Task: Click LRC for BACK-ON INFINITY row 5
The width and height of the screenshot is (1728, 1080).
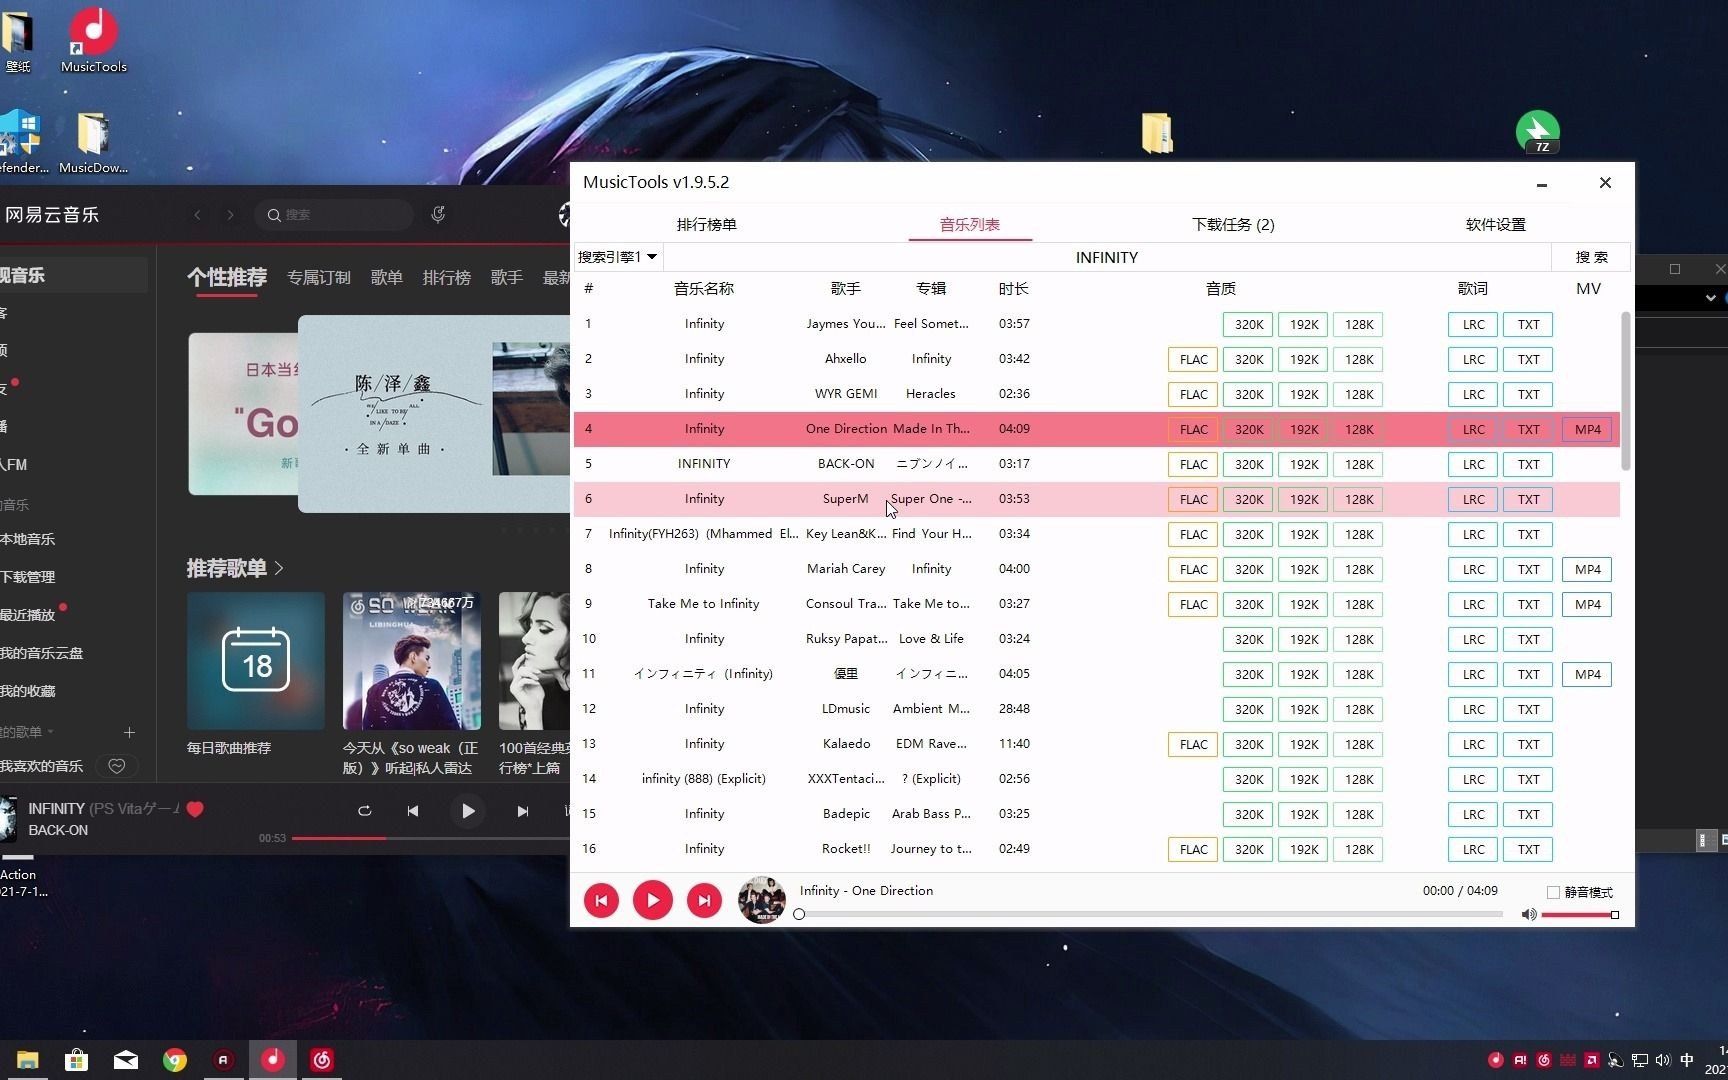Action: pyautogui.click(x=1473, y=464)
